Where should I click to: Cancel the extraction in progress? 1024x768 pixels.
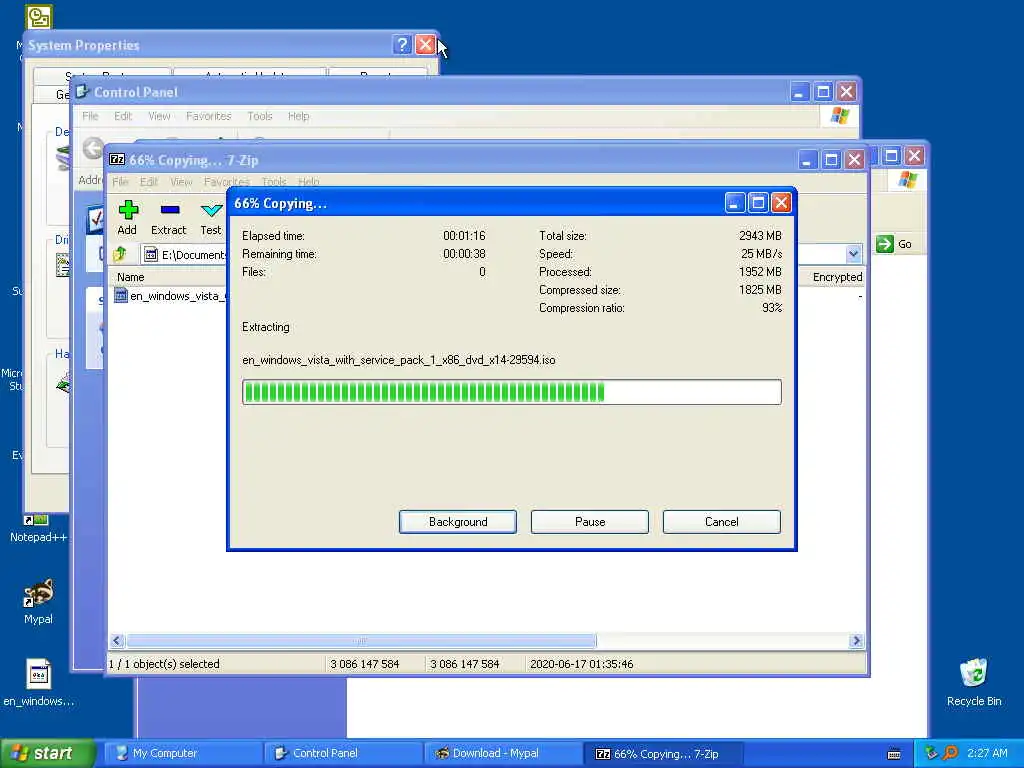pos(722,522)
